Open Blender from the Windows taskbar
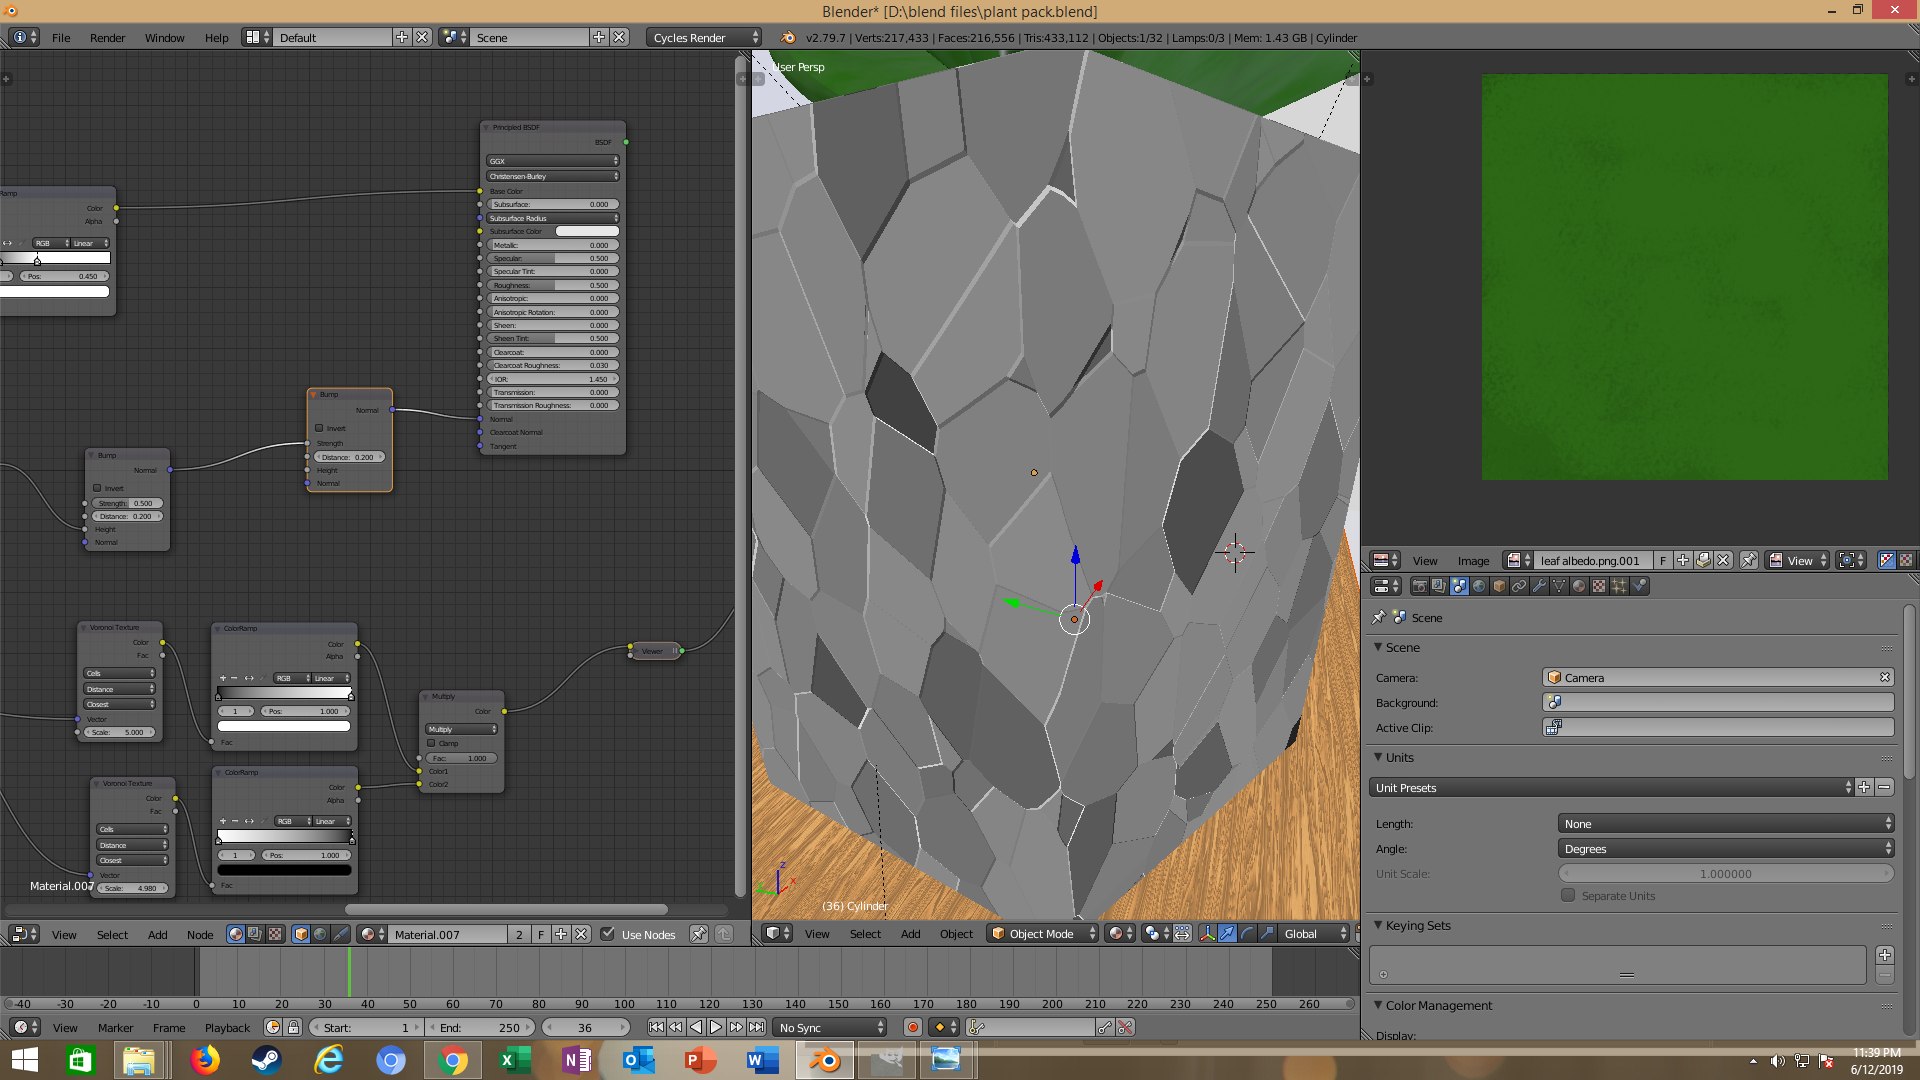 click(x=825, y=1060)
